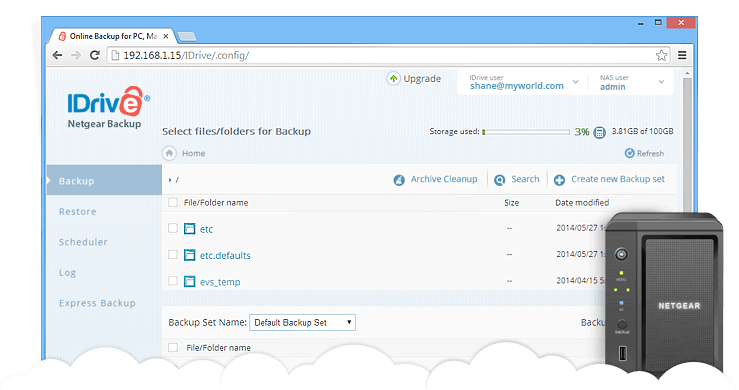Open the evs_temp folder
The width and height of the screenshot is (739, 390).
220,282
